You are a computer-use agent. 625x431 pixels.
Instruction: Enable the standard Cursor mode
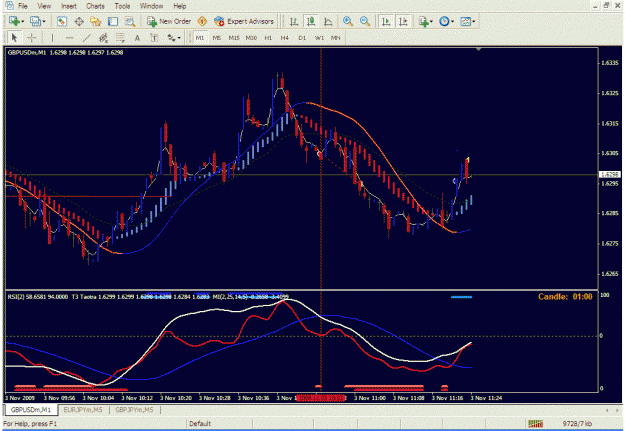14,38
